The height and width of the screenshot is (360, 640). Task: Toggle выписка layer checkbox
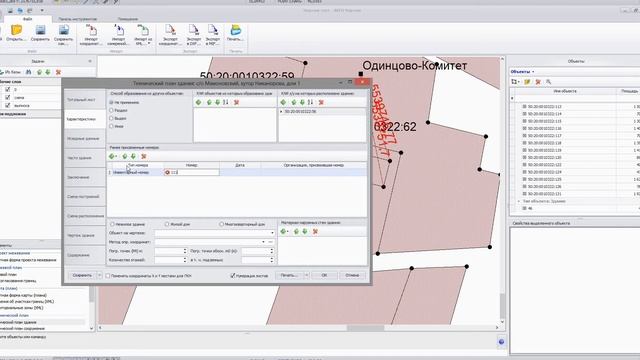pyautogui.click(x=7, y=105)
